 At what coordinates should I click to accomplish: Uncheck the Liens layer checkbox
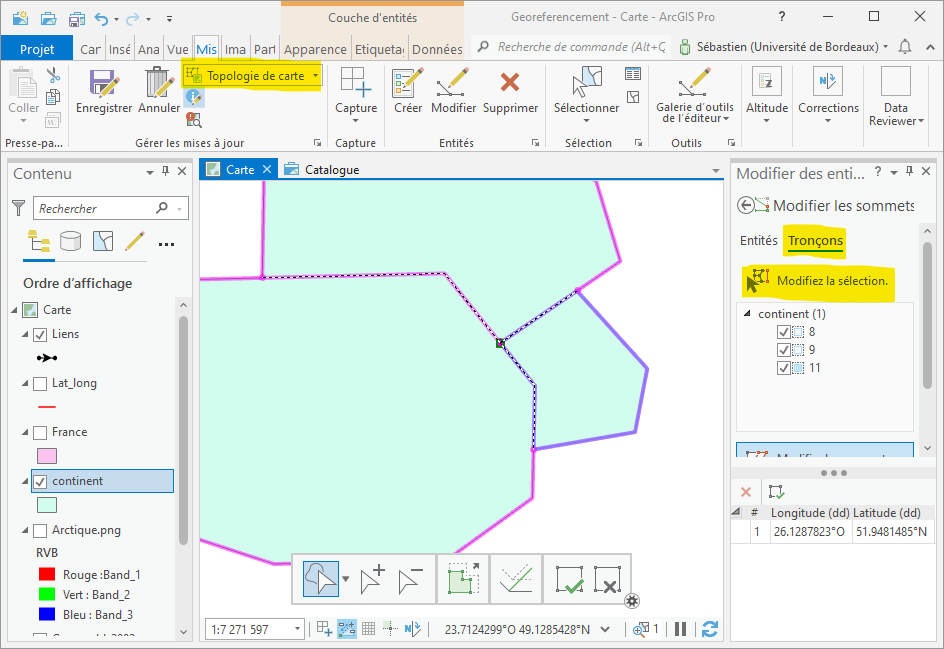click(40, 334)
